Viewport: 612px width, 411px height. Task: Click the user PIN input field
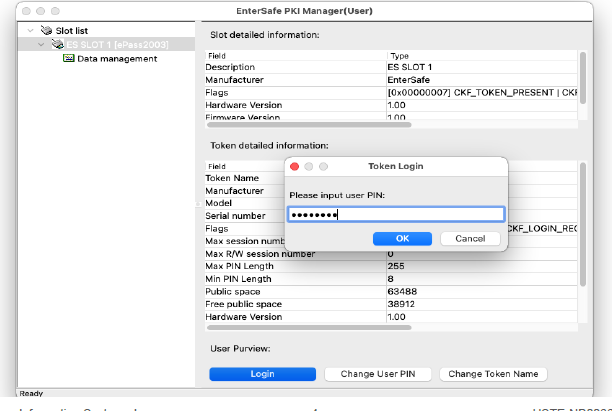pyautogui.click(x=397, y=215)
